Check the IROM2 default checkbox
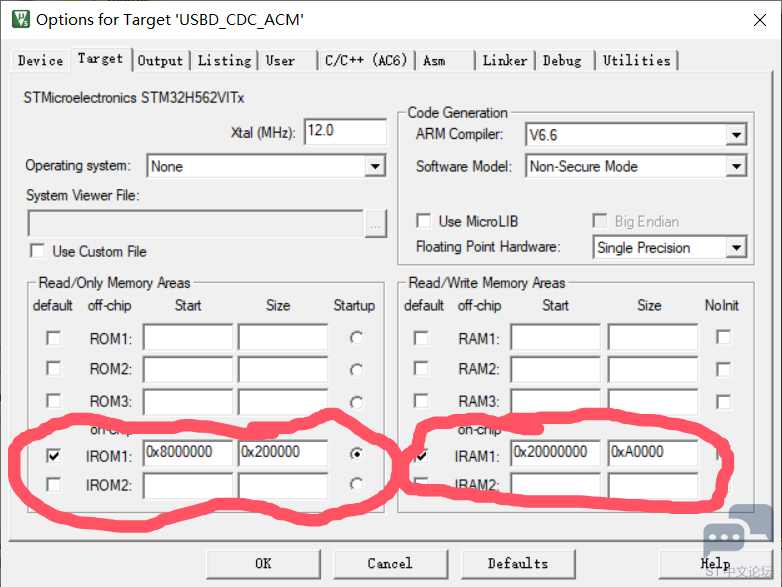 (53, 484)
